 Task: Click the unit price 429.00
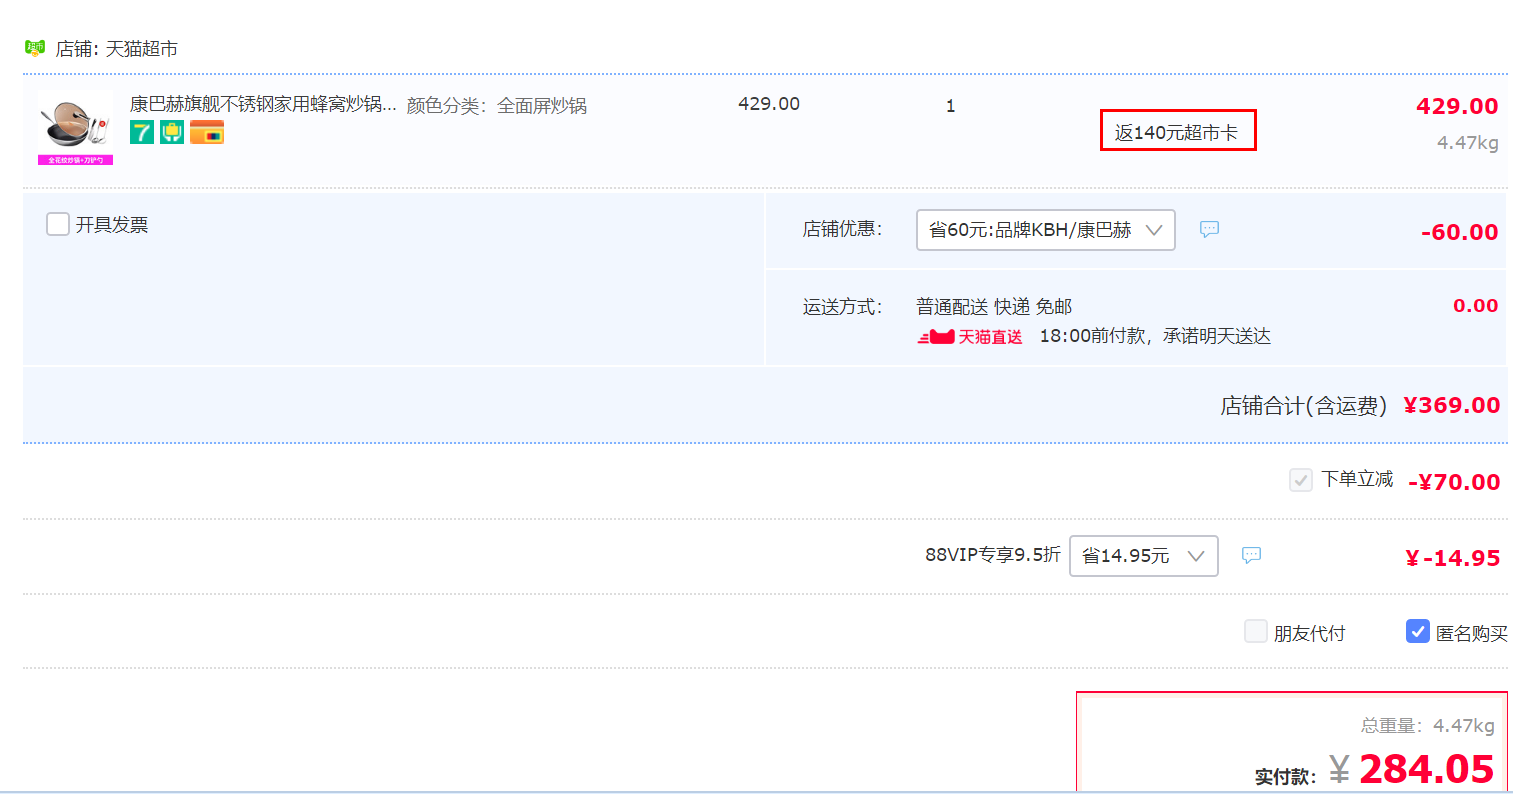click(769, 104)
